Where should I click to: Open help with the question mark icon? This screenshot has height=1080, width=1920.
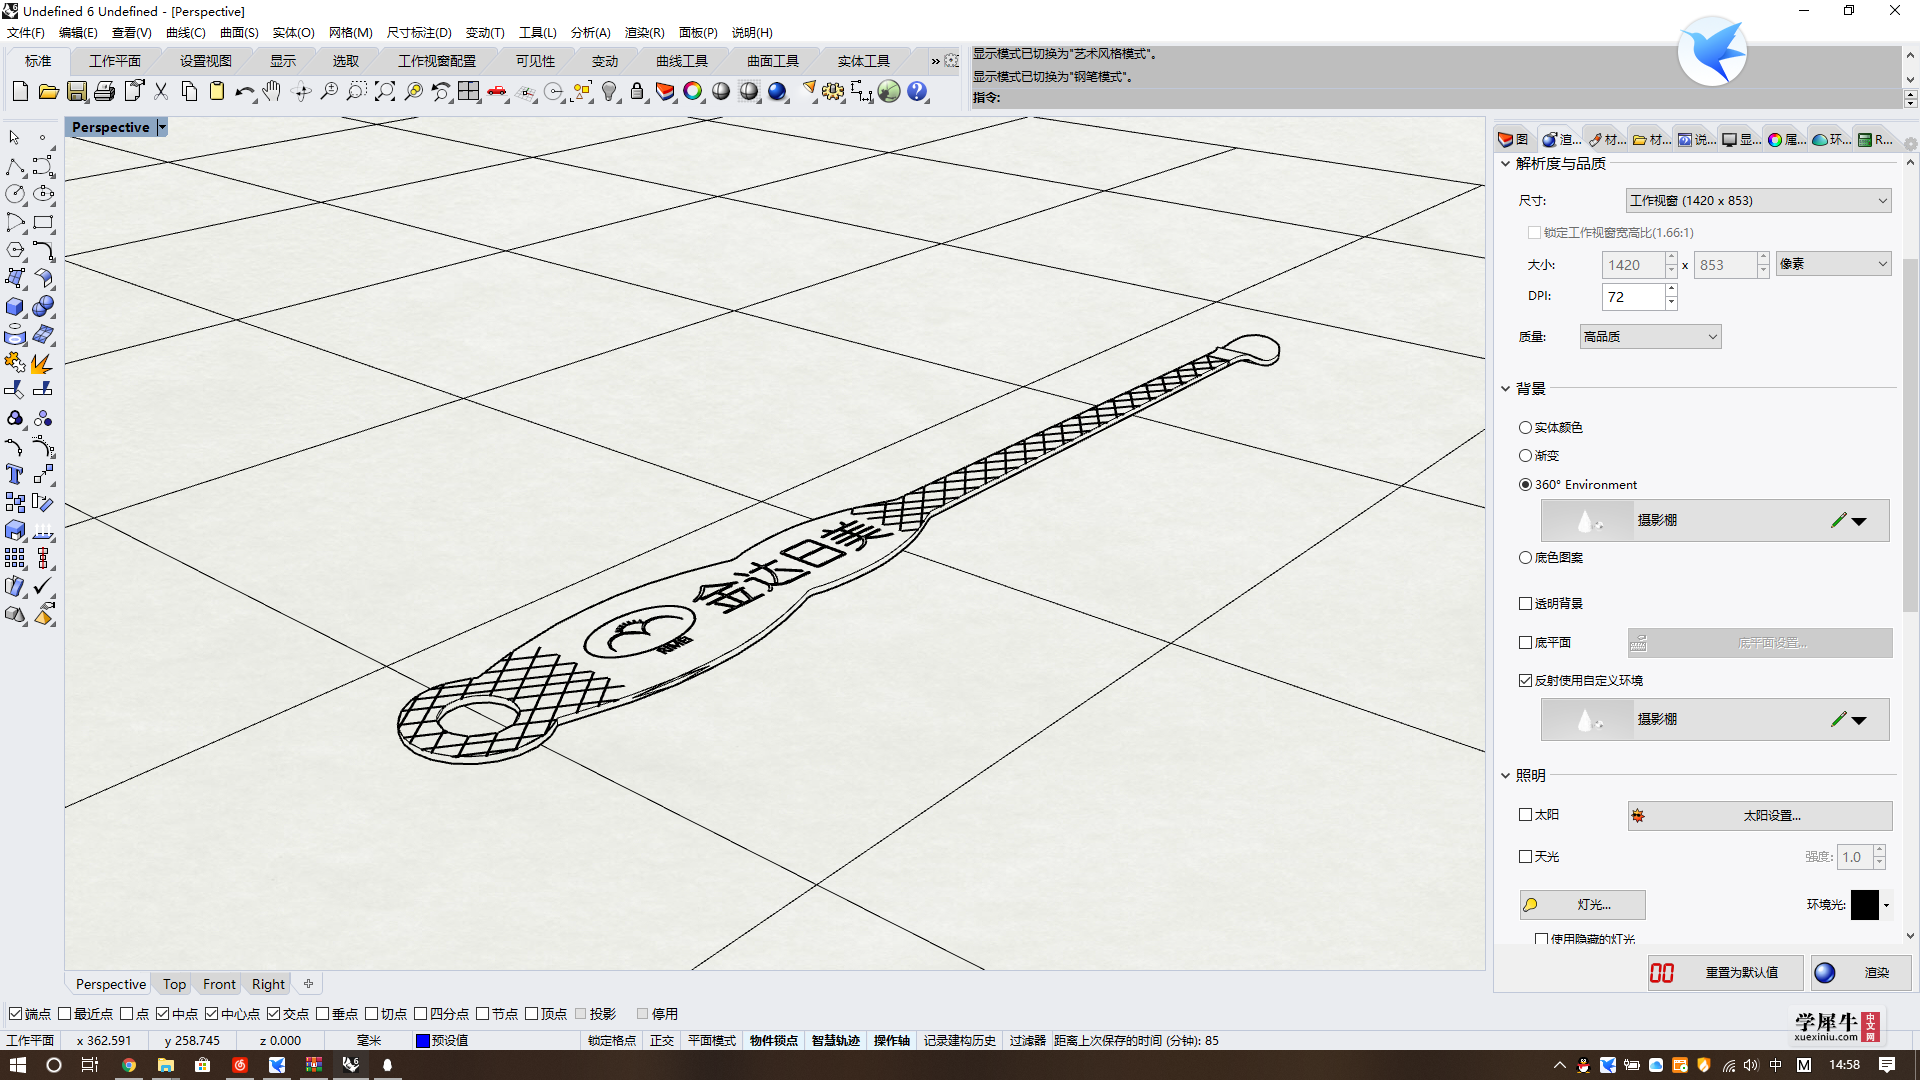click(917, 92)
